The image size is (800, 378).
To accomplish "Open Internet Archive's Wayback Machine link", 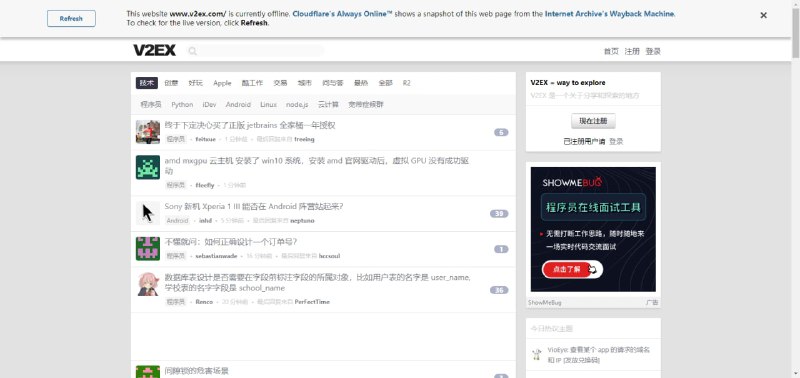I will [x=610, y=14].
